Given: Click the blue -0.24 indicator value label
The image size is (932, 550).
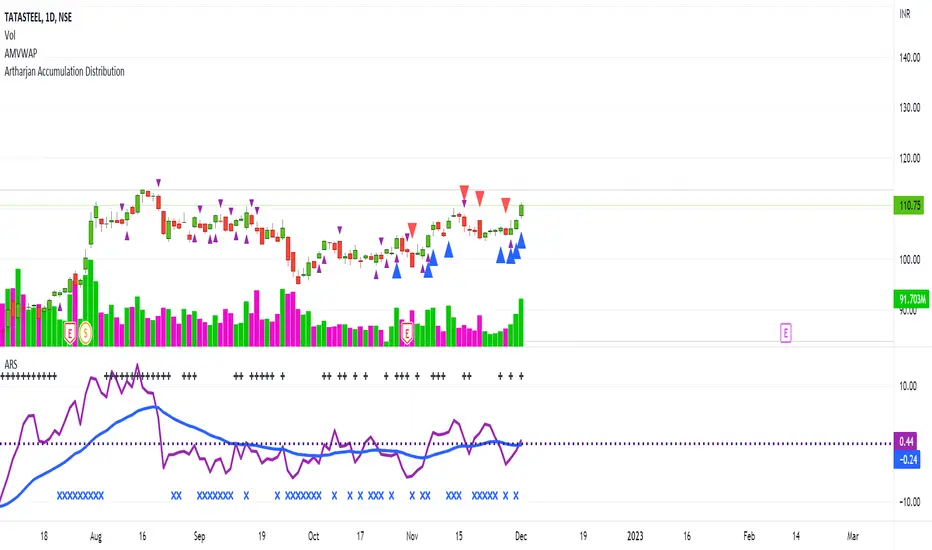Looking at the screenshot, I should point(910,459).
